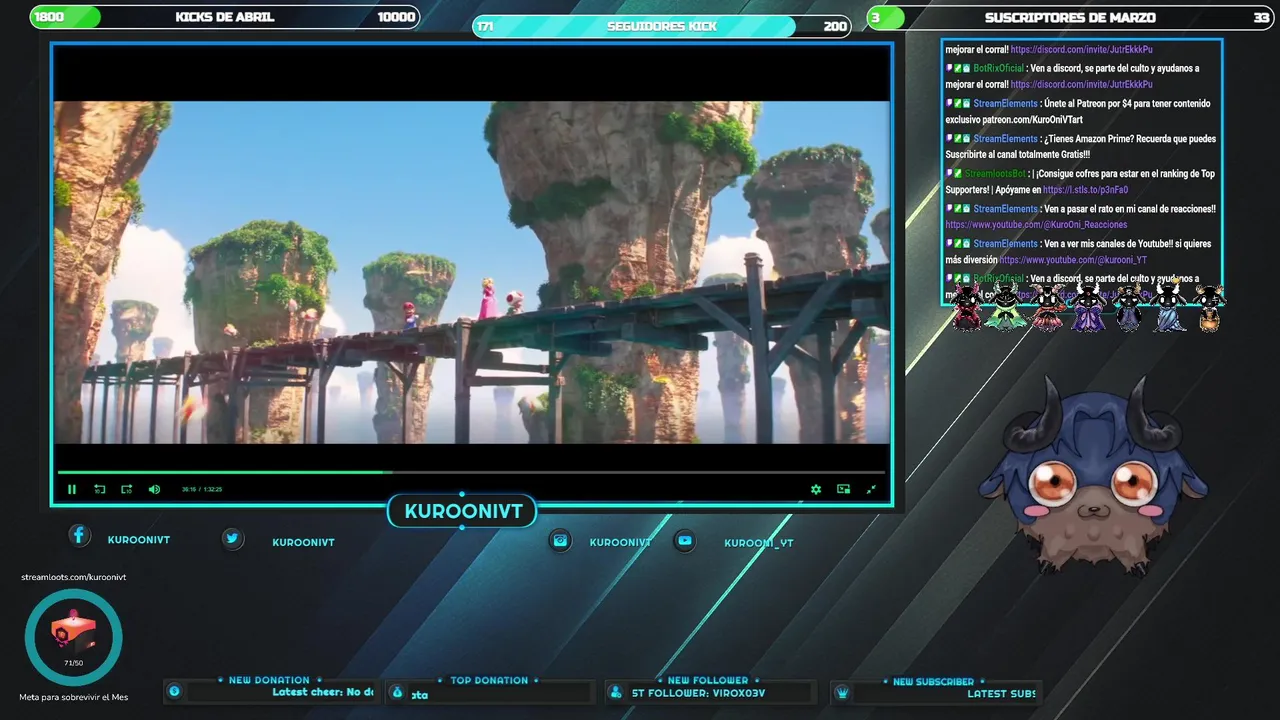
Task: Click the 'LATEST SUBS' ticker text
Action: [x=1001, y=693]
